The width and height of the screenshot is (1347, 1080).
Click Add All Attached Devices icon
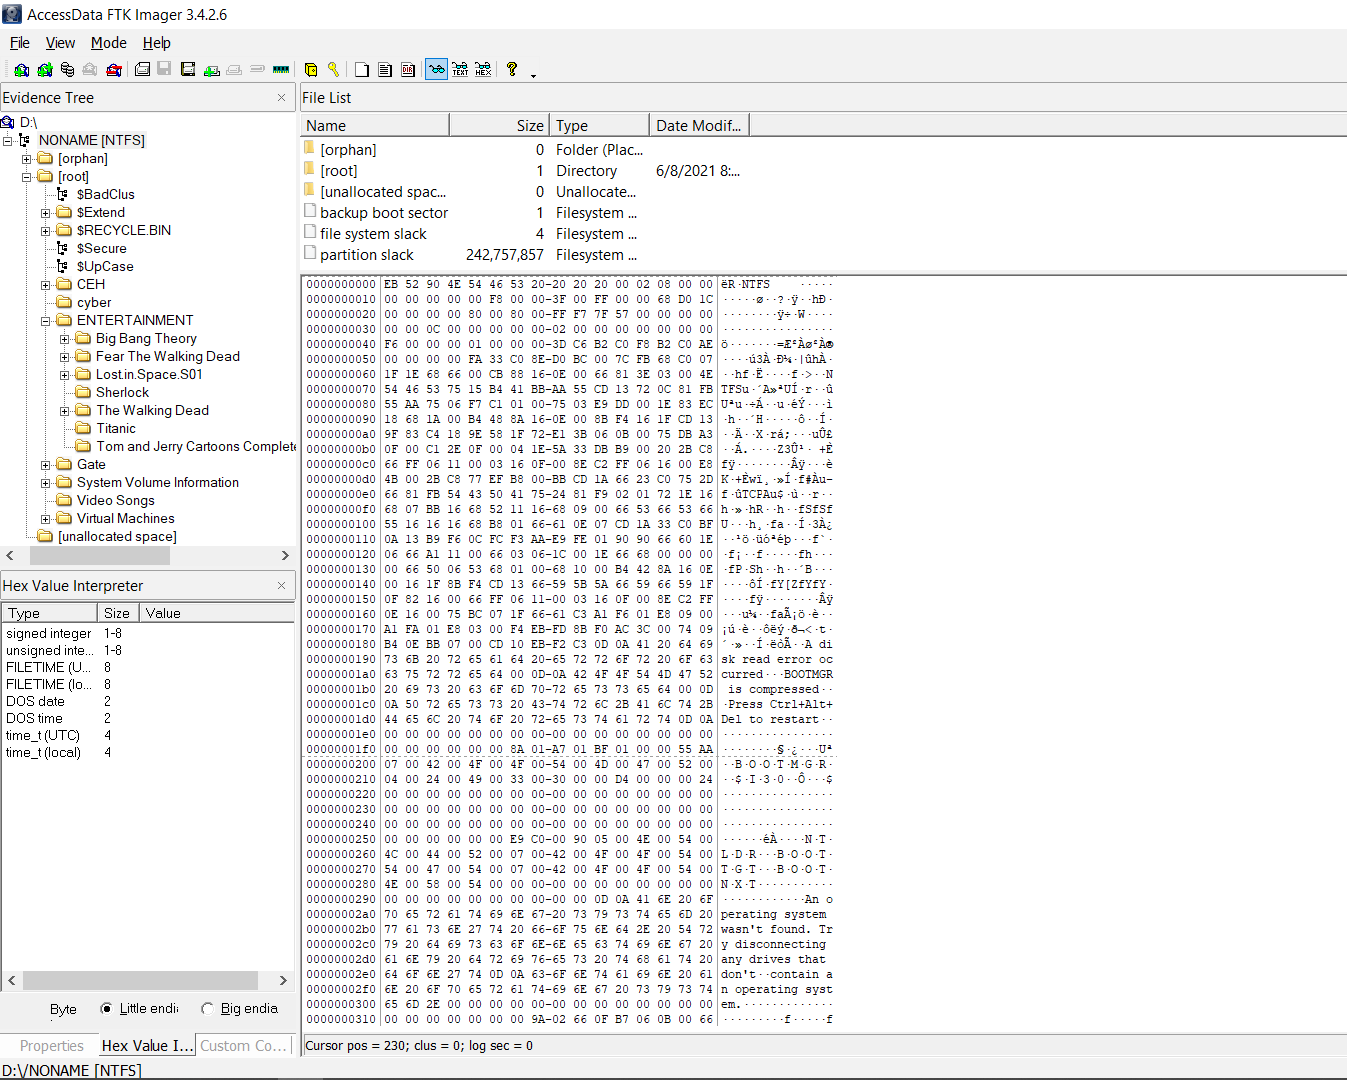(x=44, y=69)
